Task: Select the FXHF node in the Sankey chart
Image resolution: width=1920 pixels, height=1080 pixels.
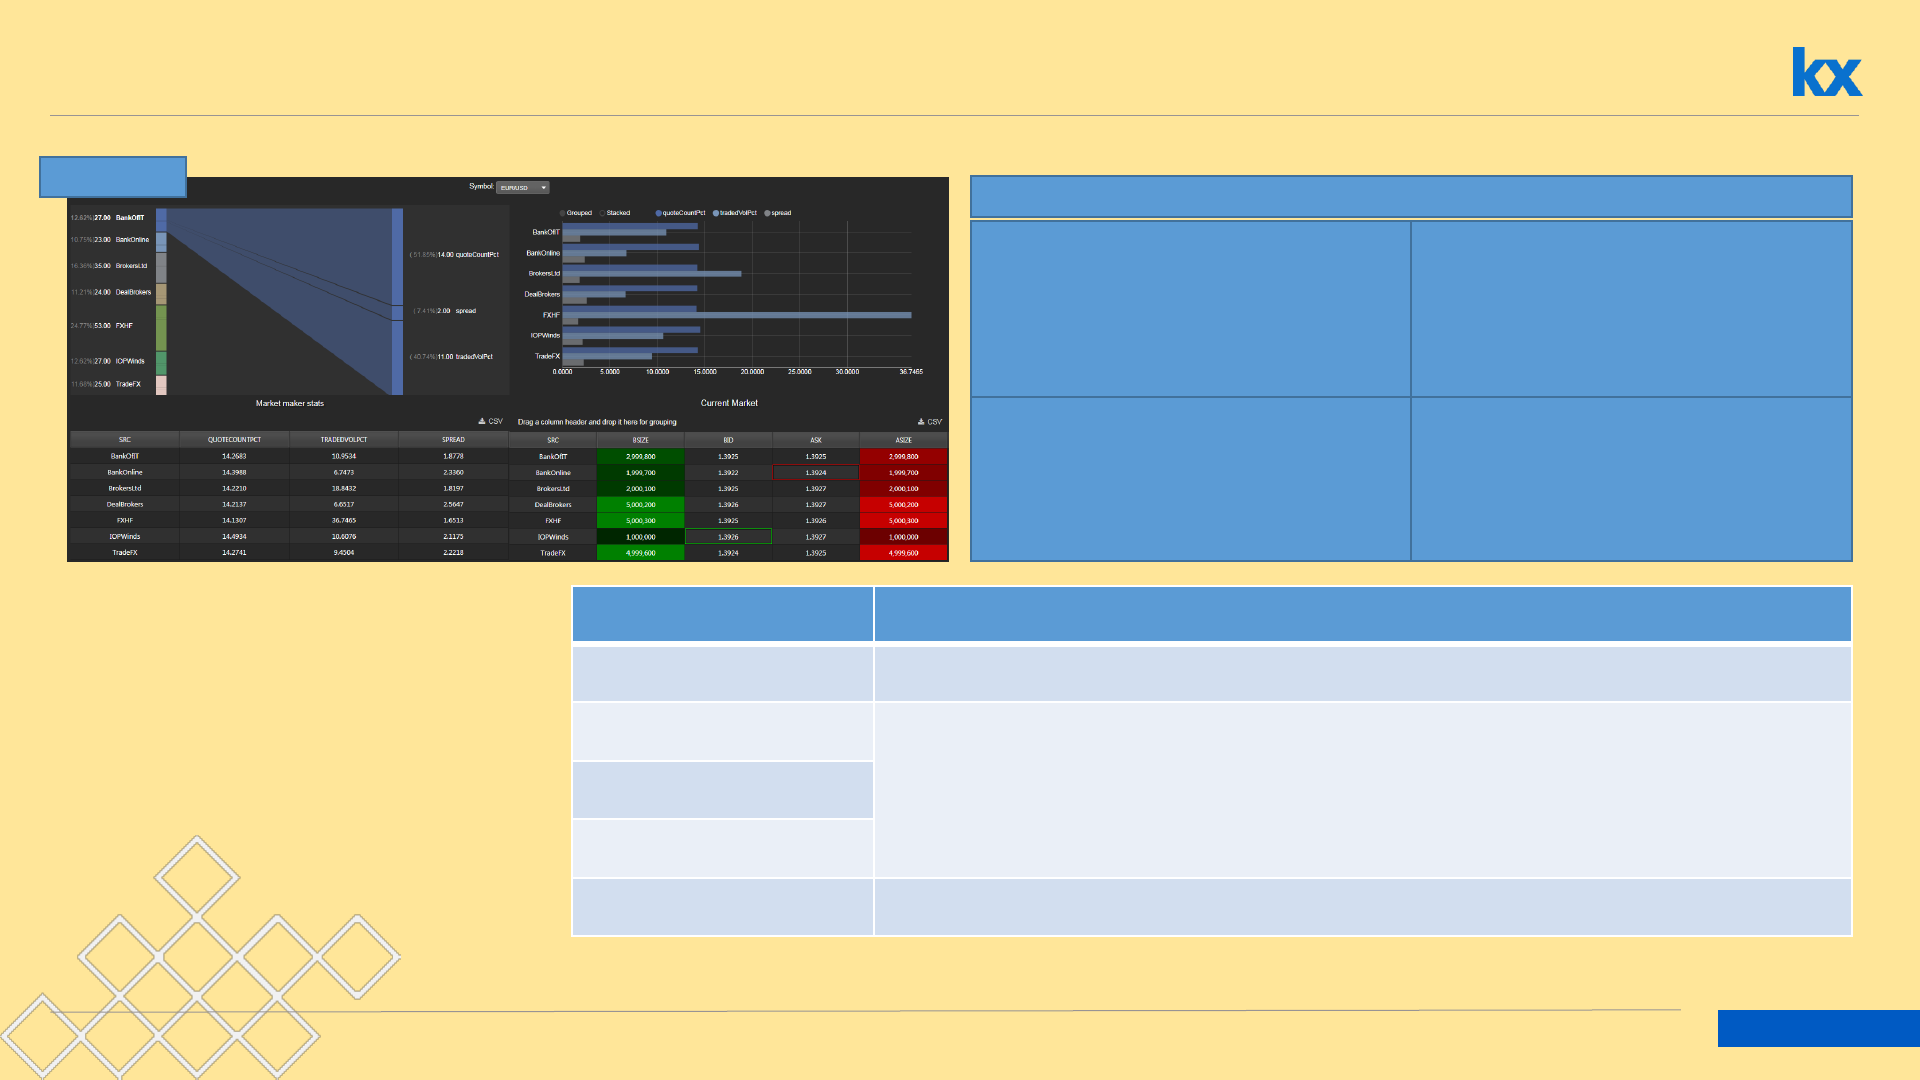Action: (161, 327)
